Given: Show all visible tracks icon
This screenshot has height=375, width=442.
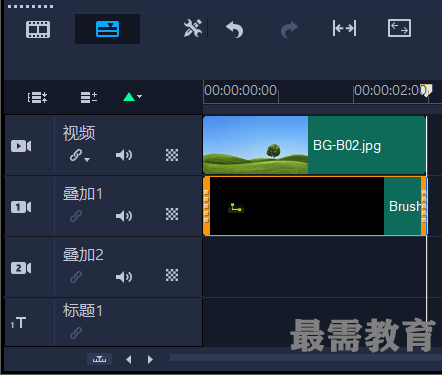Looking at the screenshot, I should (37, 97).
